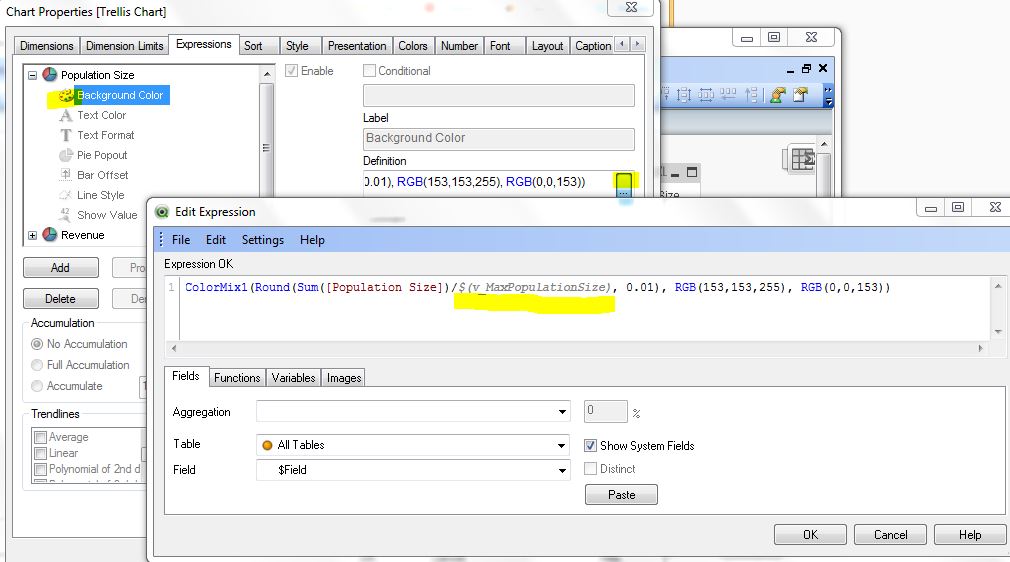Open the File menu in Edit Expression
1010x562 pixels.
pos(181,240)
